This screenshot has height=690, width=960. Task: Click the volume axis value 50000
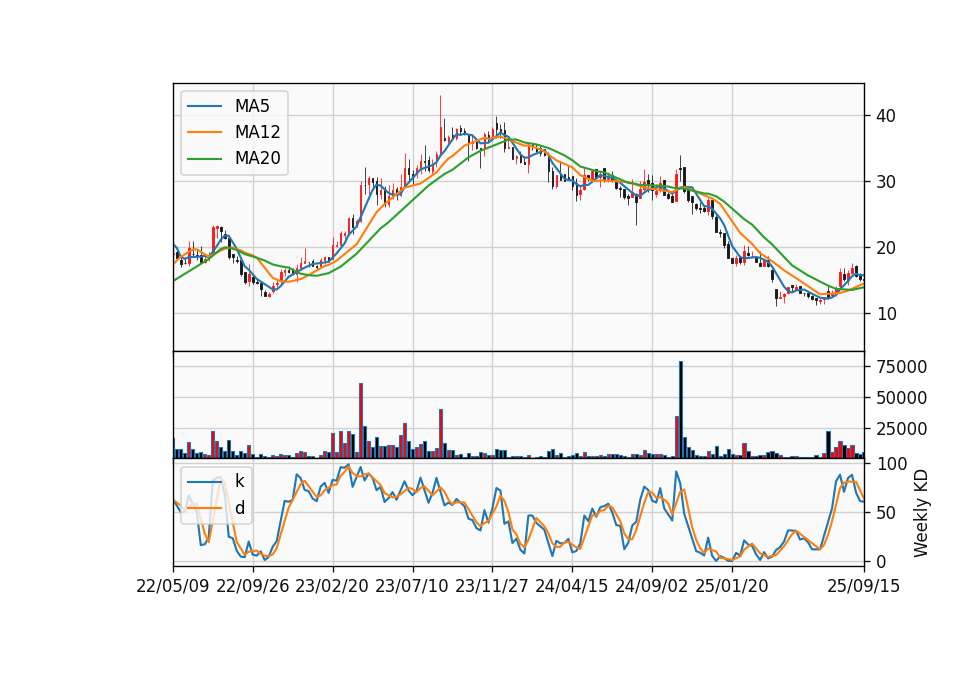pyautogui.click(x=901, y=398)
